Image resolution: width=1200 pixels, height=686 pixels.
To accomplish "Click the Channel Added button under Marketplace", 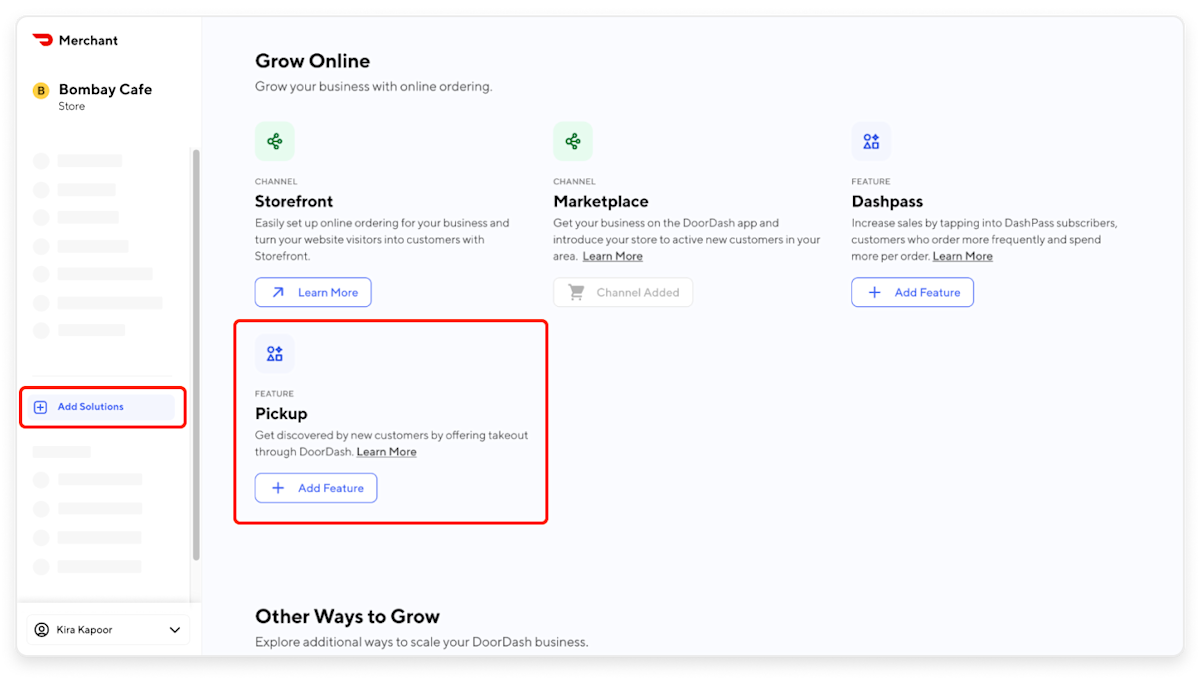I will pyautogui.click(x=623, y=292).
